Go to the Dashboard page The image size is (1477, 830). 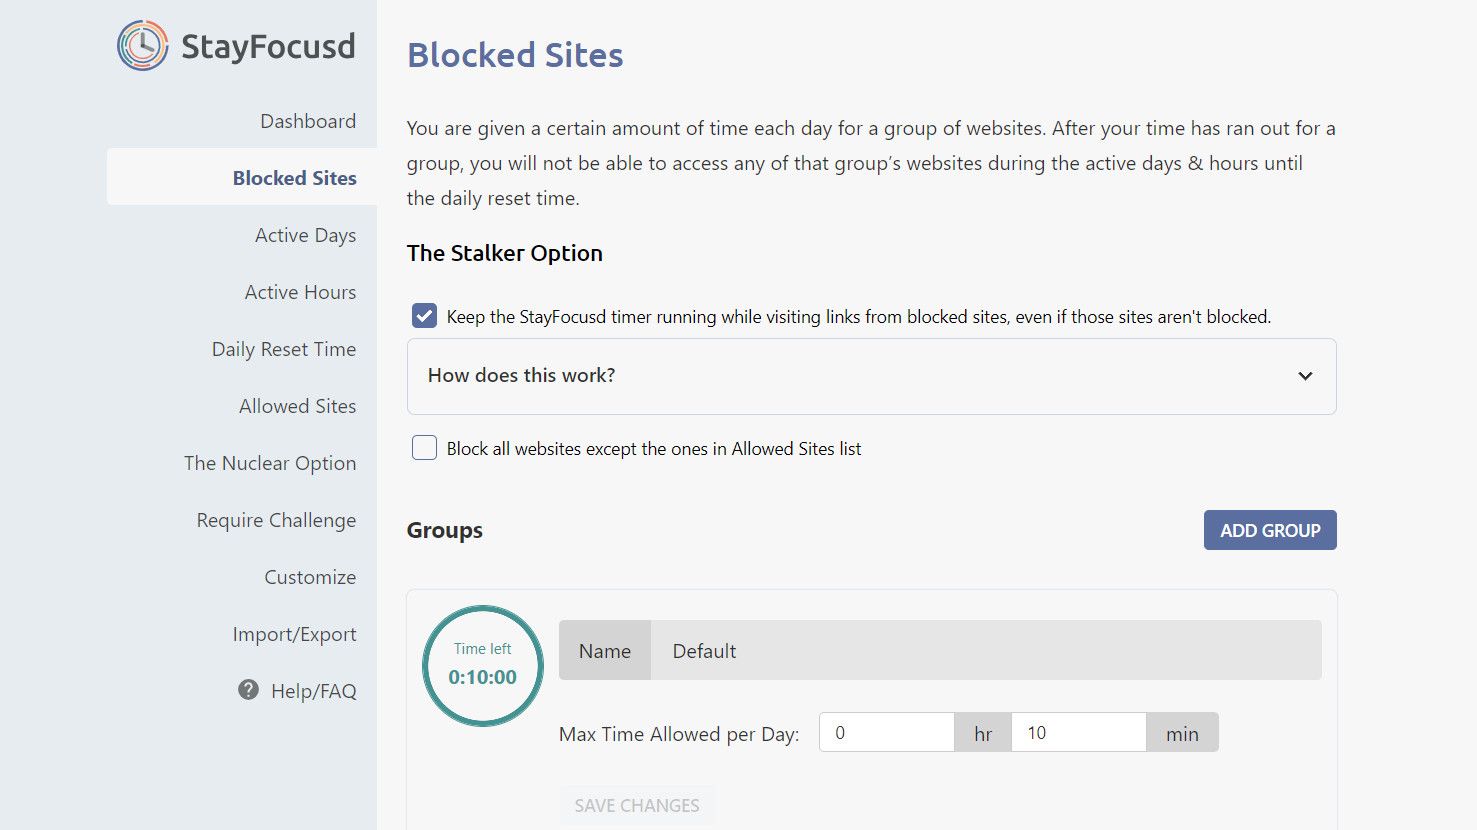click(308, 120)
